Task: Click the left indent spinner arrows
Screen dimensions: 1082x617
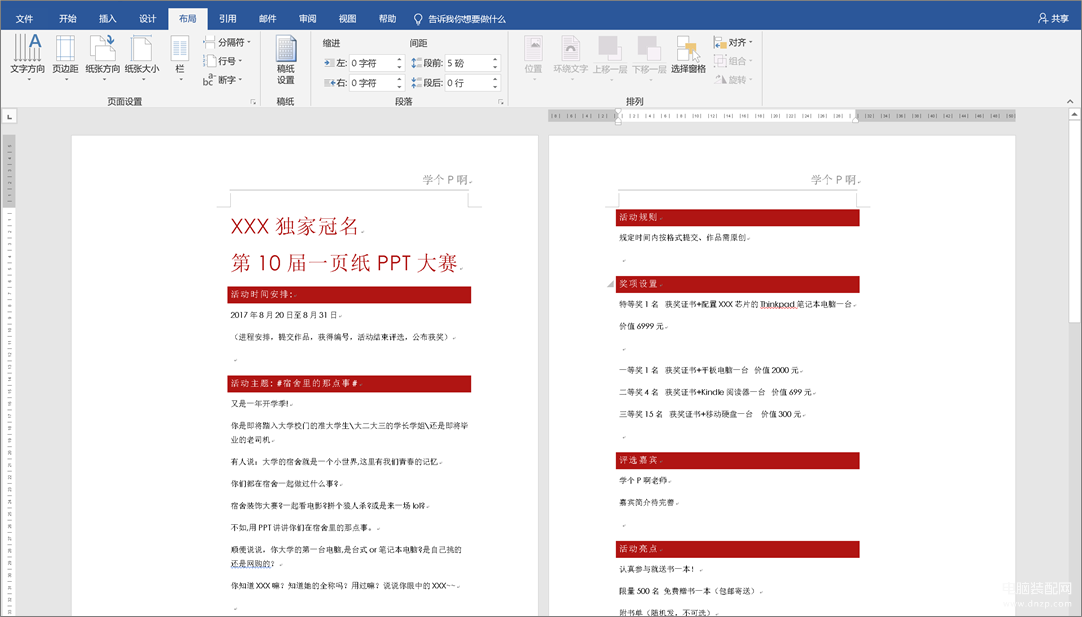Action: (399, 63)
